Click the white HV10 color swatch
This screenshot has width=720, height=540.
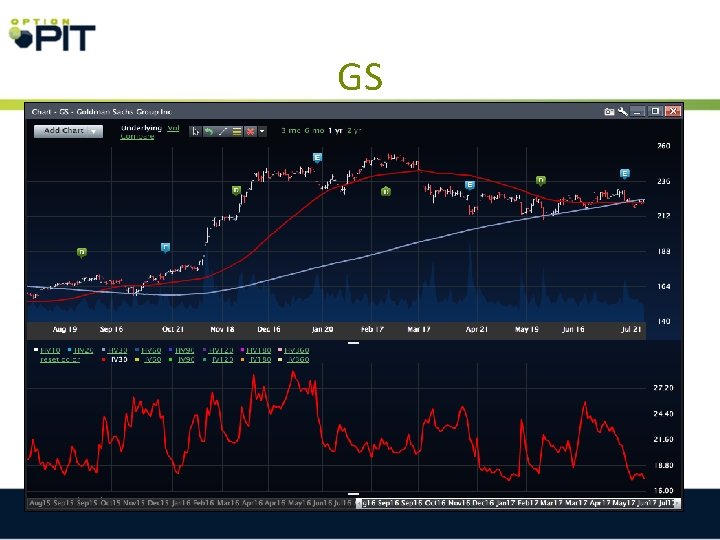click(36, 350)
